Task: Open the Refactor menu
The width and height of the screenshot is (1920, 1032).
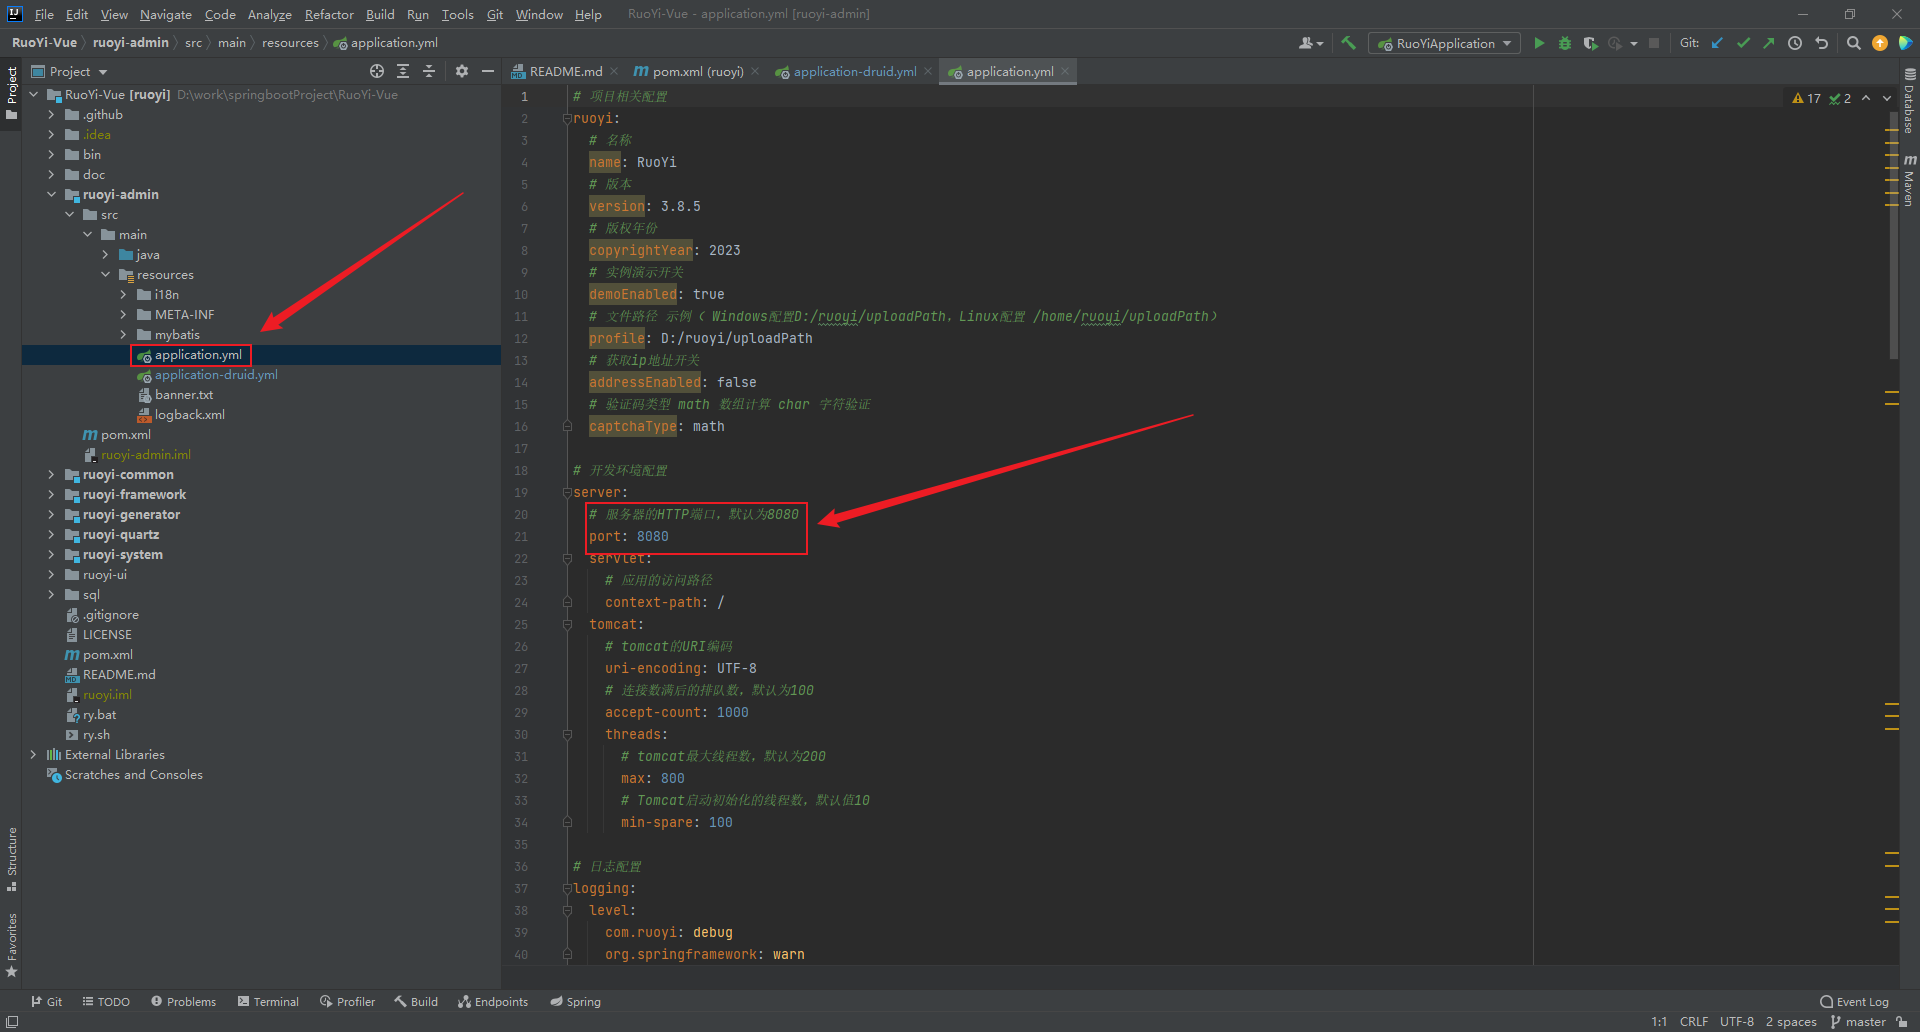Action: pos(329,14)
